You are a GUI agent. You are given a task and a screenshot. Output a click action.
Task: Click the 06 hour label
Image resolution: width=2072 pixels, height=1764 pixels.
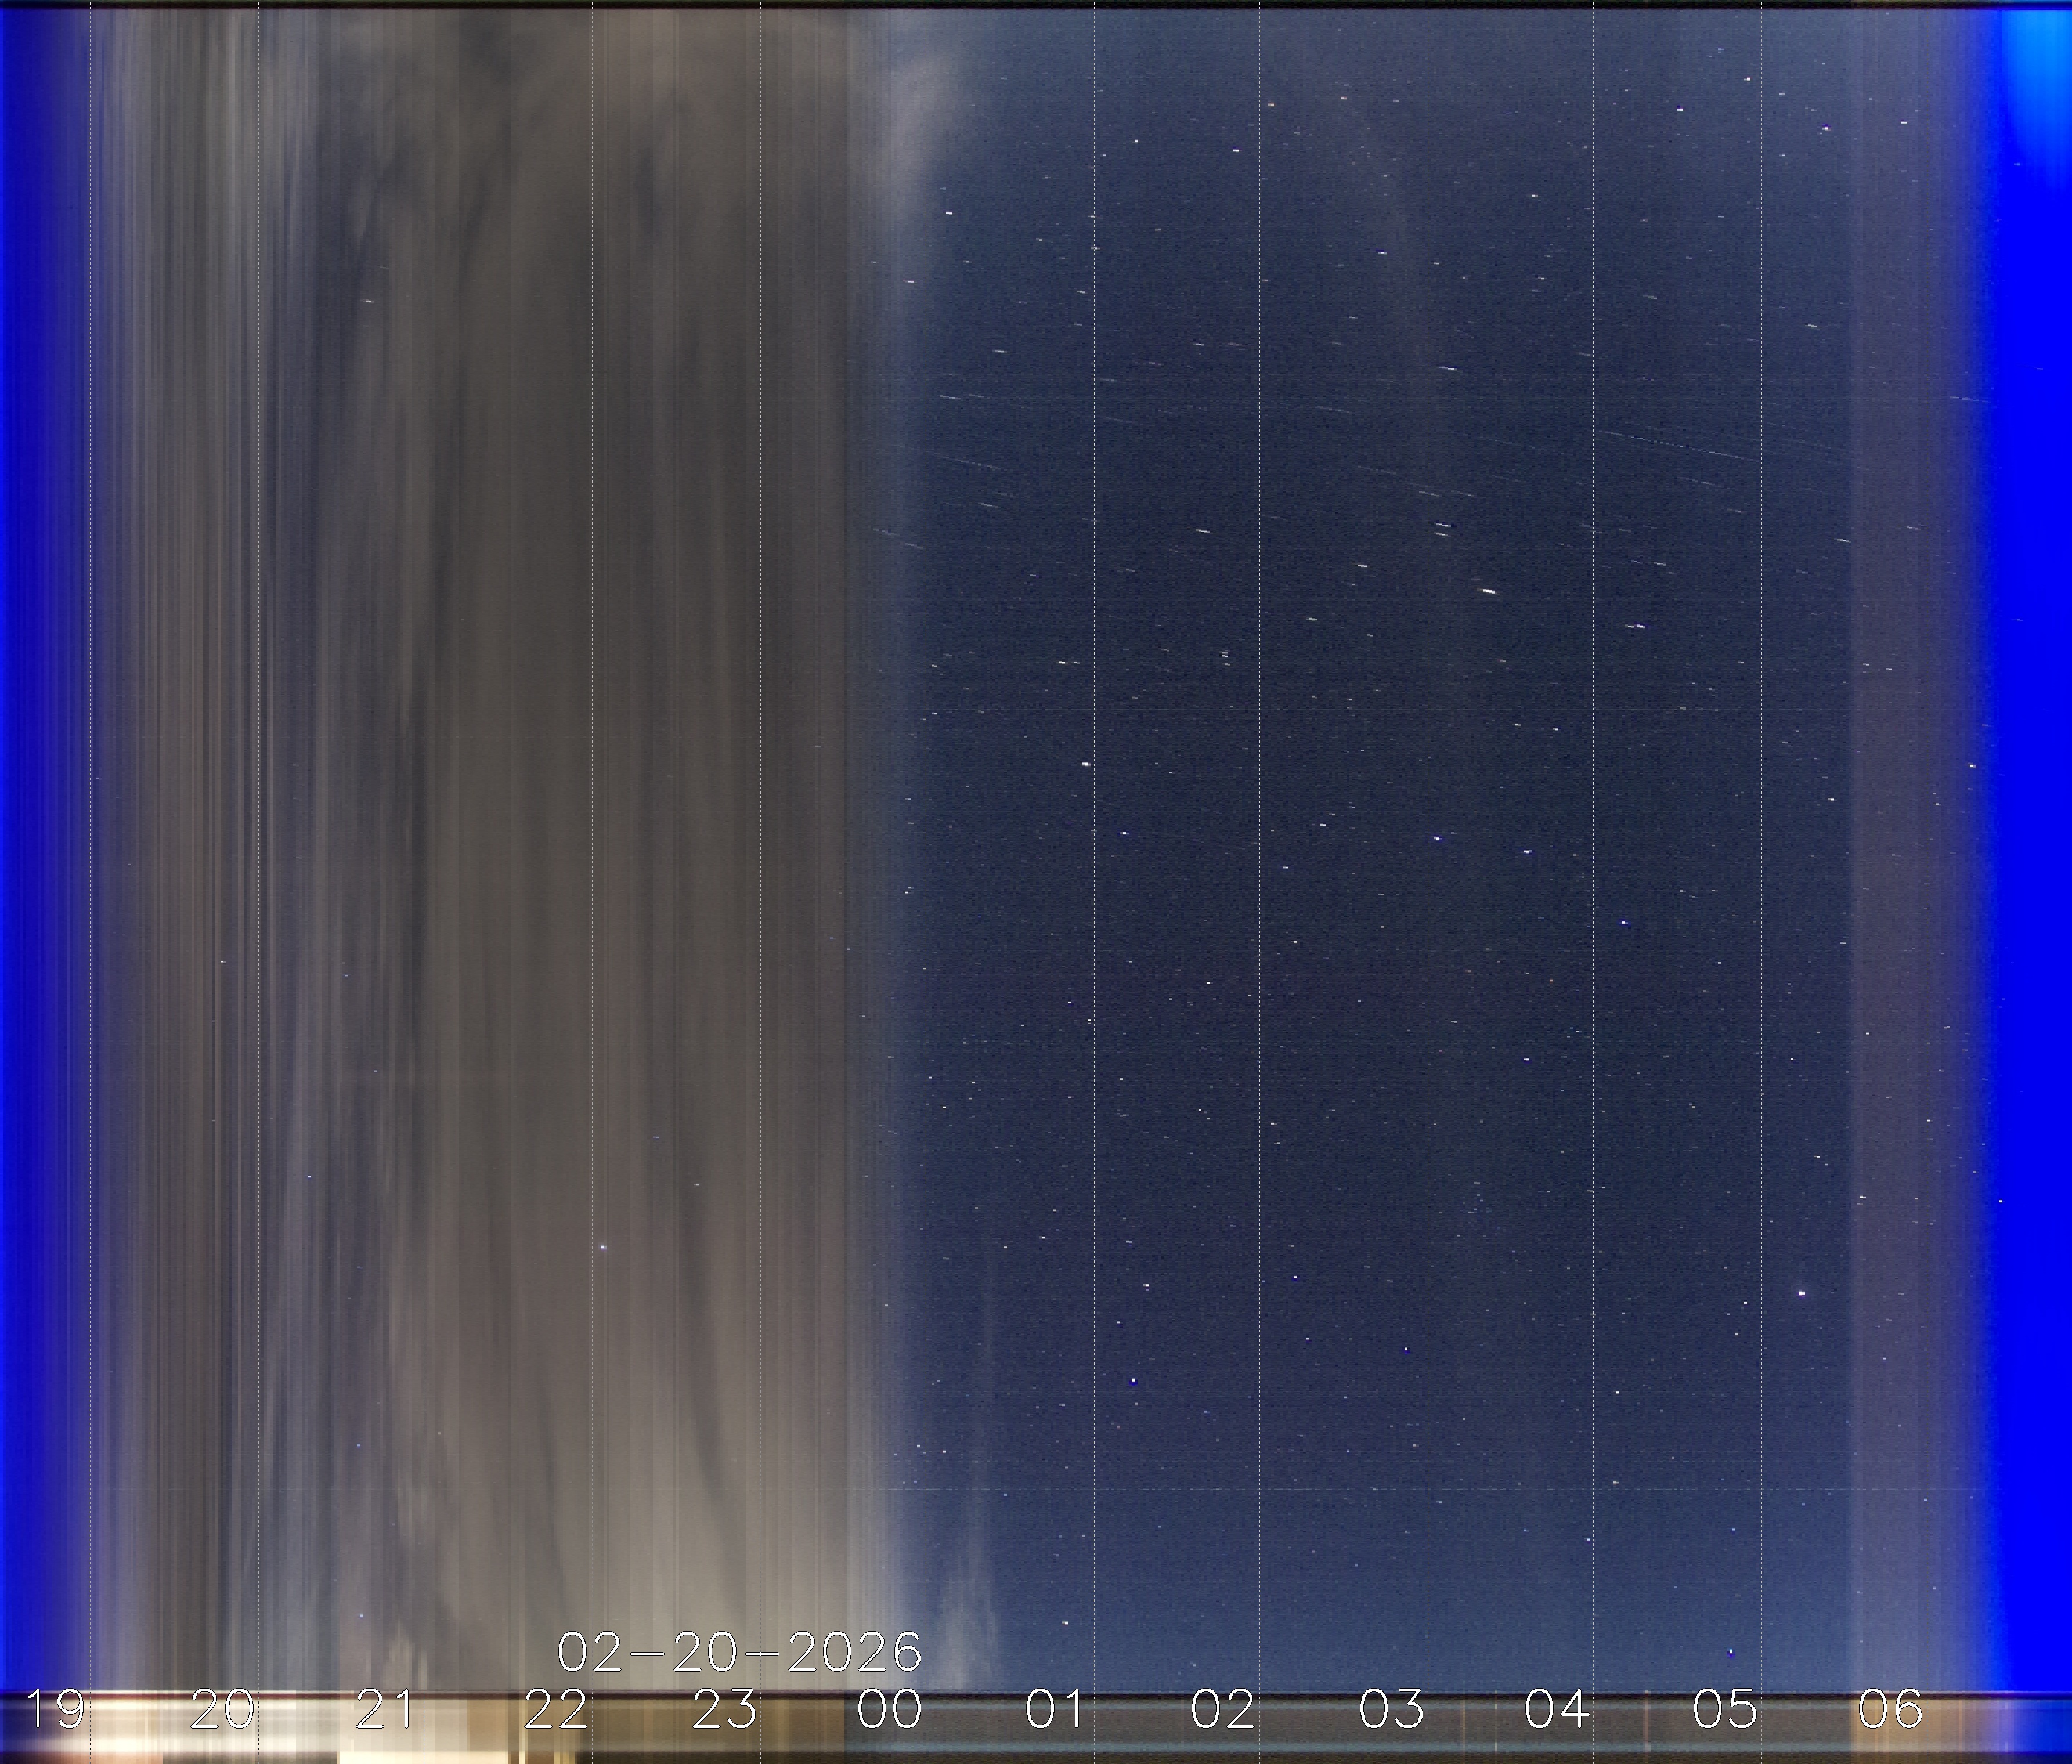(1891, 1710)
